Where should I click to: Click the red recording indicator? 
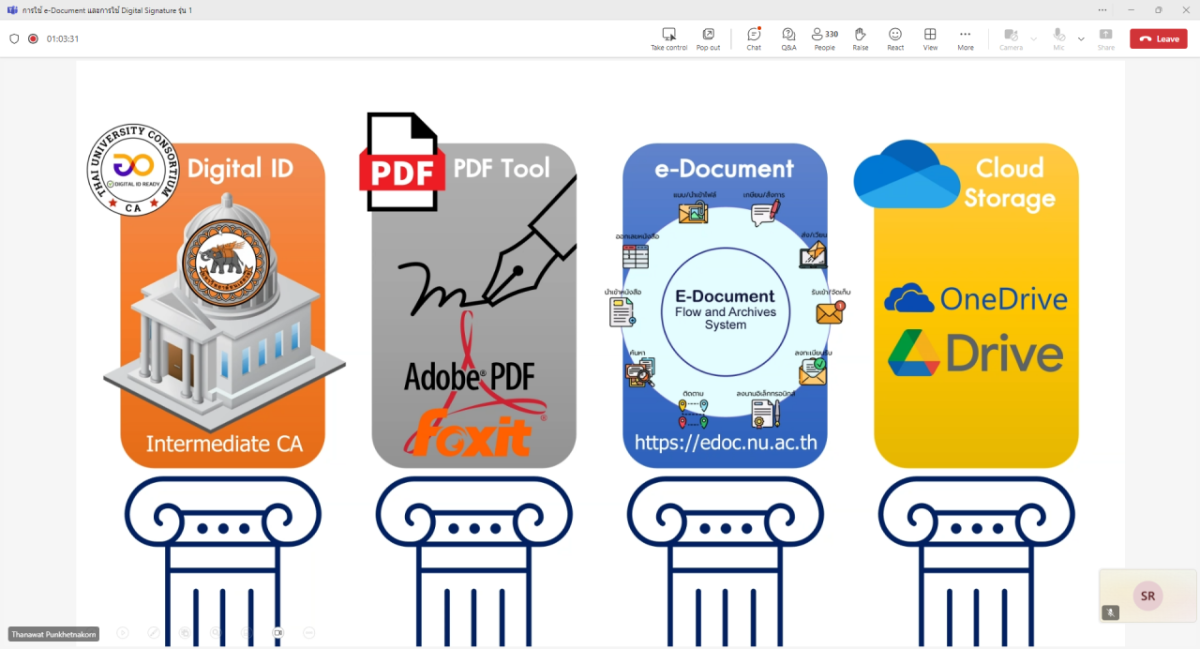(x=33, y=39)
